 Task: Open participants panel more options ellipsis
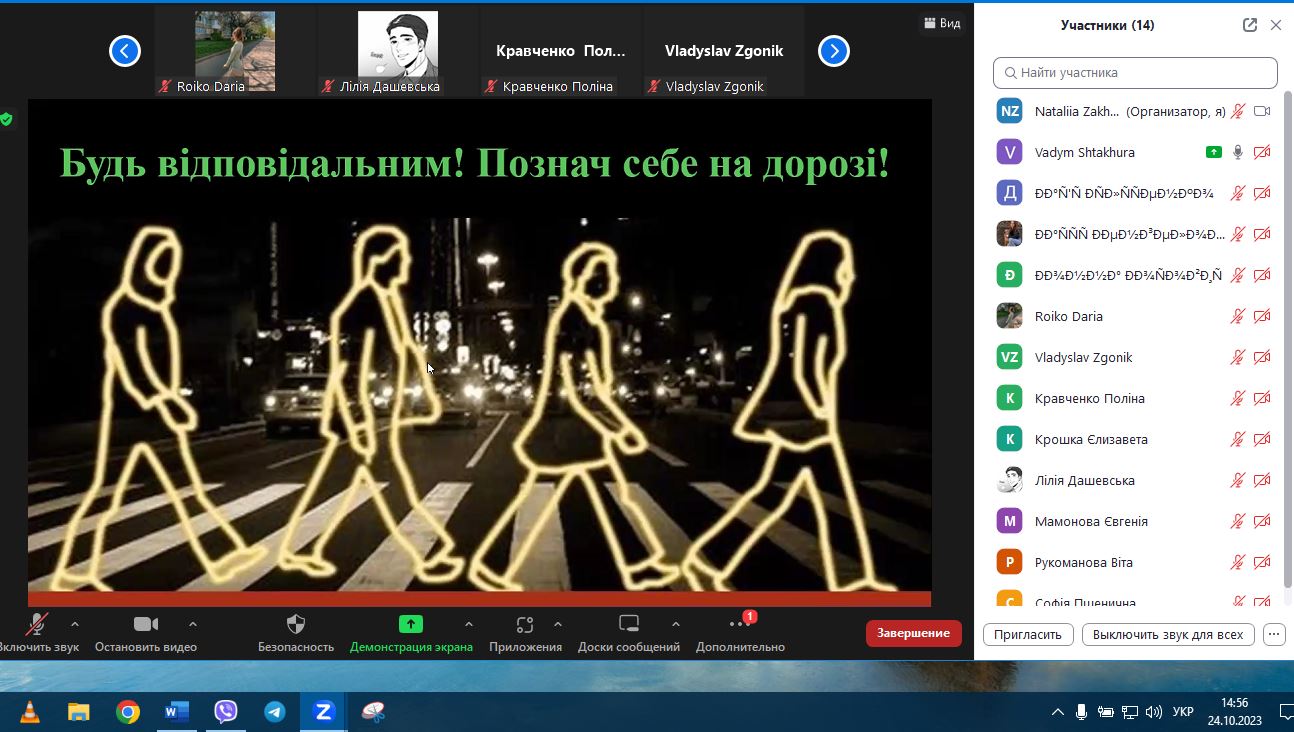point(1273,634)
